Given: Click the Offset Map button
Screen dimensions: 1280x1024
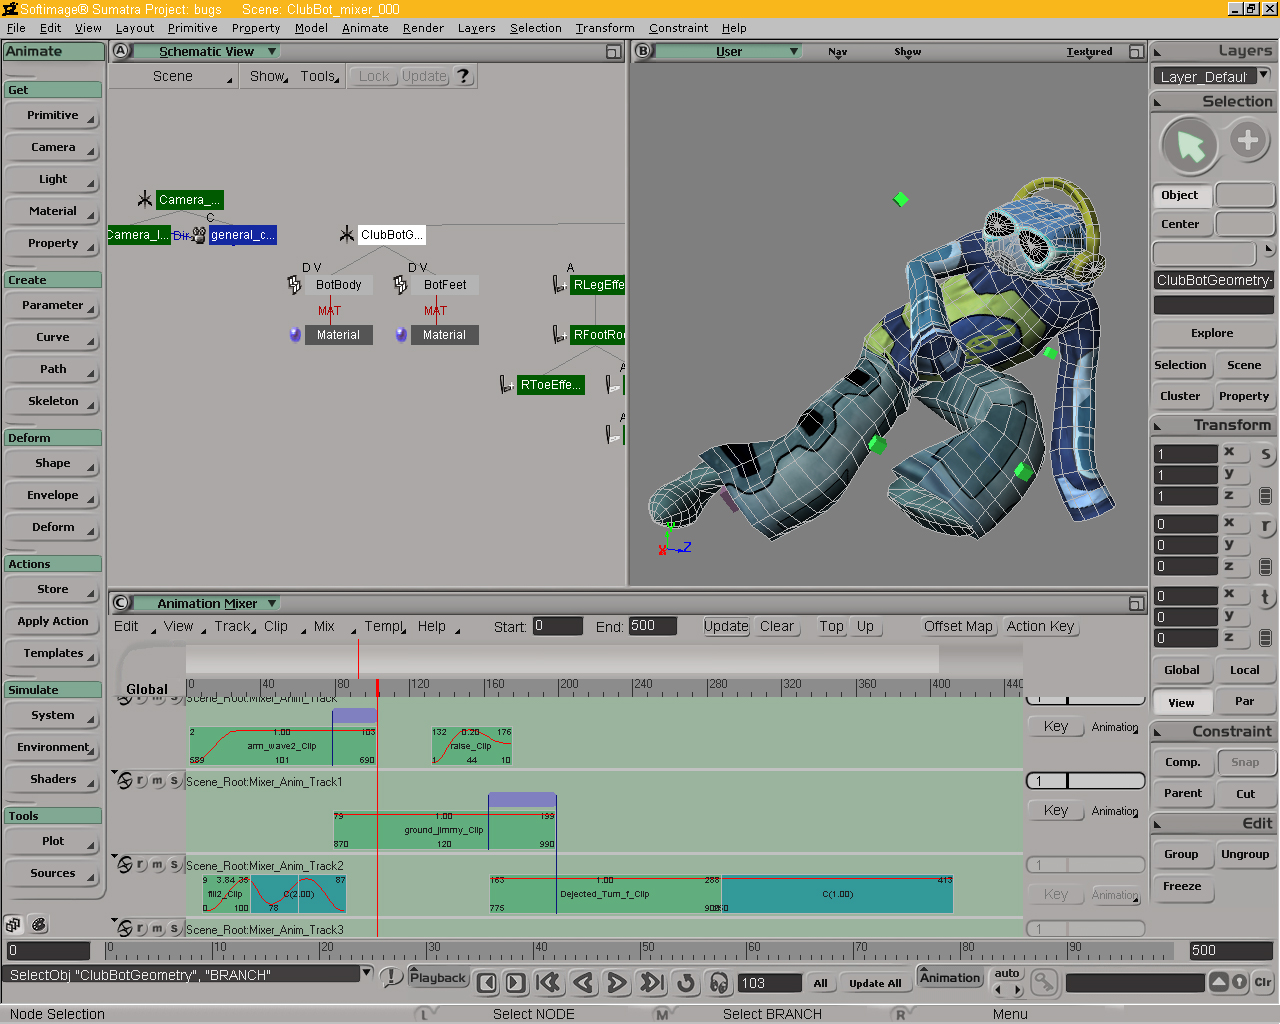Looking at the screenshot, I should [957, 626].
